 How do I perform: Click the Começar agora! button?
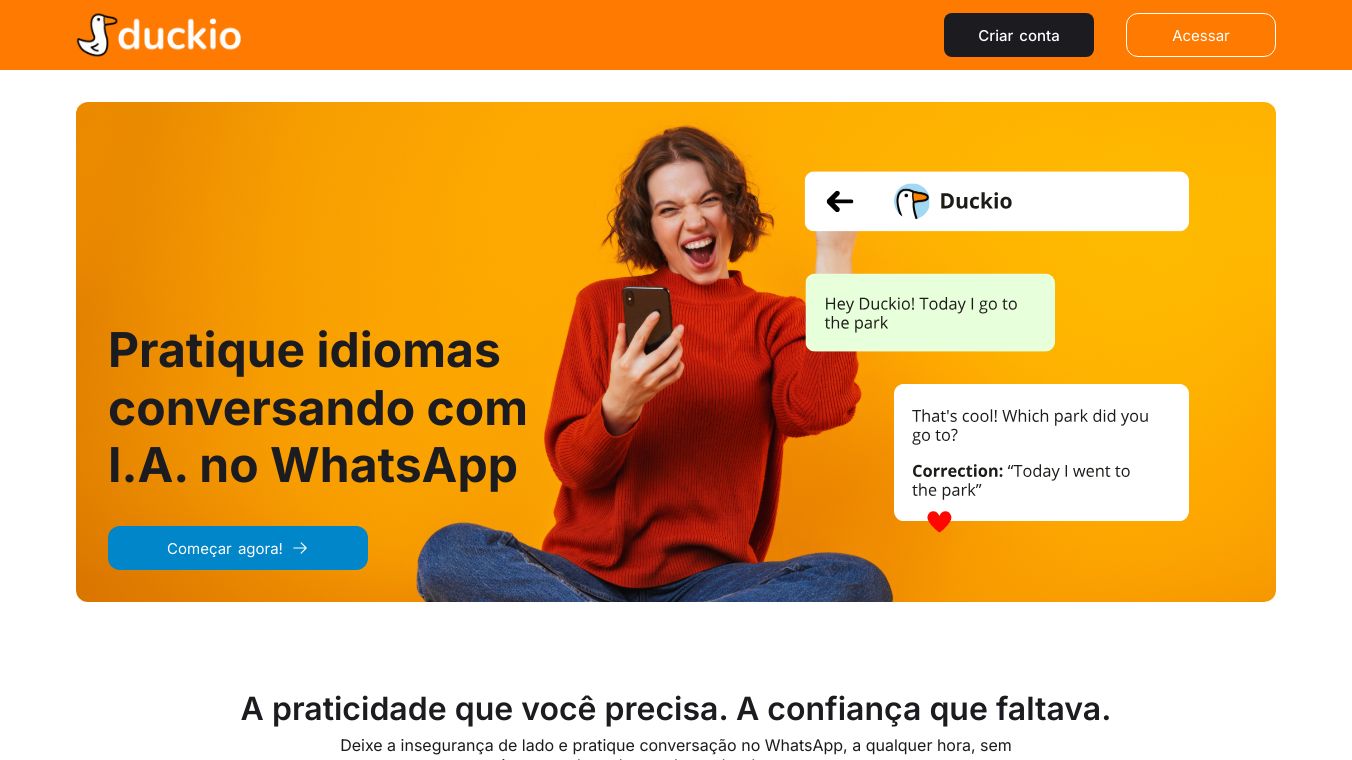click(x=238, y=548)
